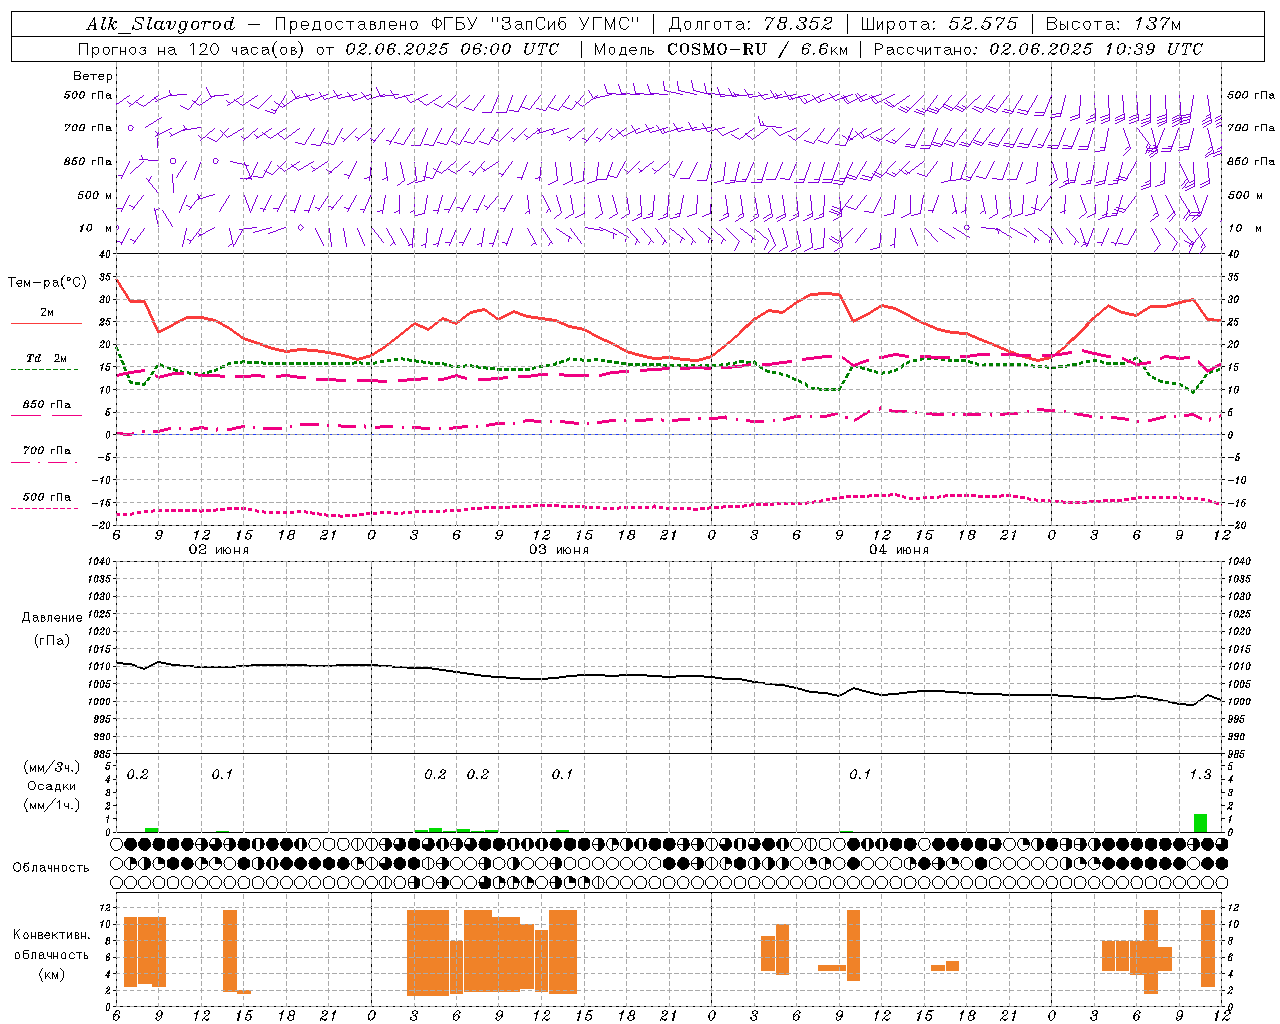Viewport: 1280px width, 1024px height.
Task: Click the '(мм/1ч.)' precipitation unit label
Action: pyautogui.click(x=52, y=805)
